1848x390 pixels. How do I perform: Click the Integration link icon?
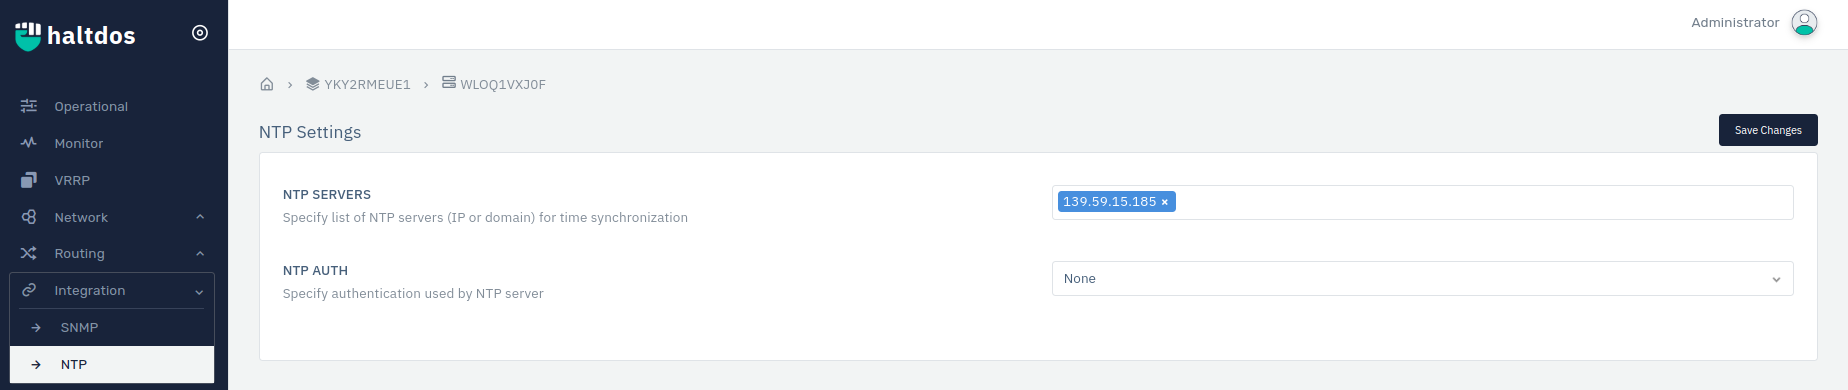pyautogui.click(x=29, y=290)
